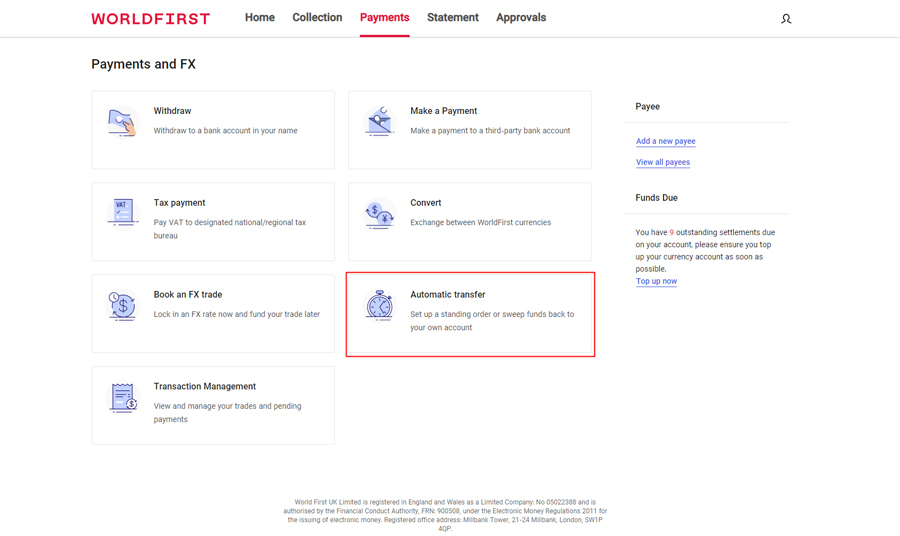Image resolution: width=900 pixels, height=536 pixels.
Task: Click the Make a Payment envelope icon
Action: coord(379,122)
